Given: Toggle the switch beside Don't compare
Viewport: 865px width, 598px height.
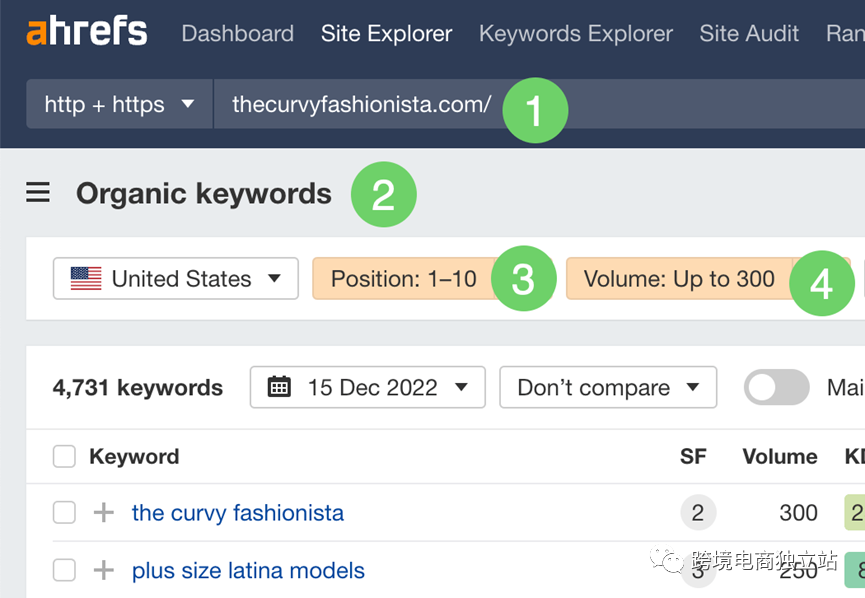Looking at the screenshot, I should click(x=776, y=387).
